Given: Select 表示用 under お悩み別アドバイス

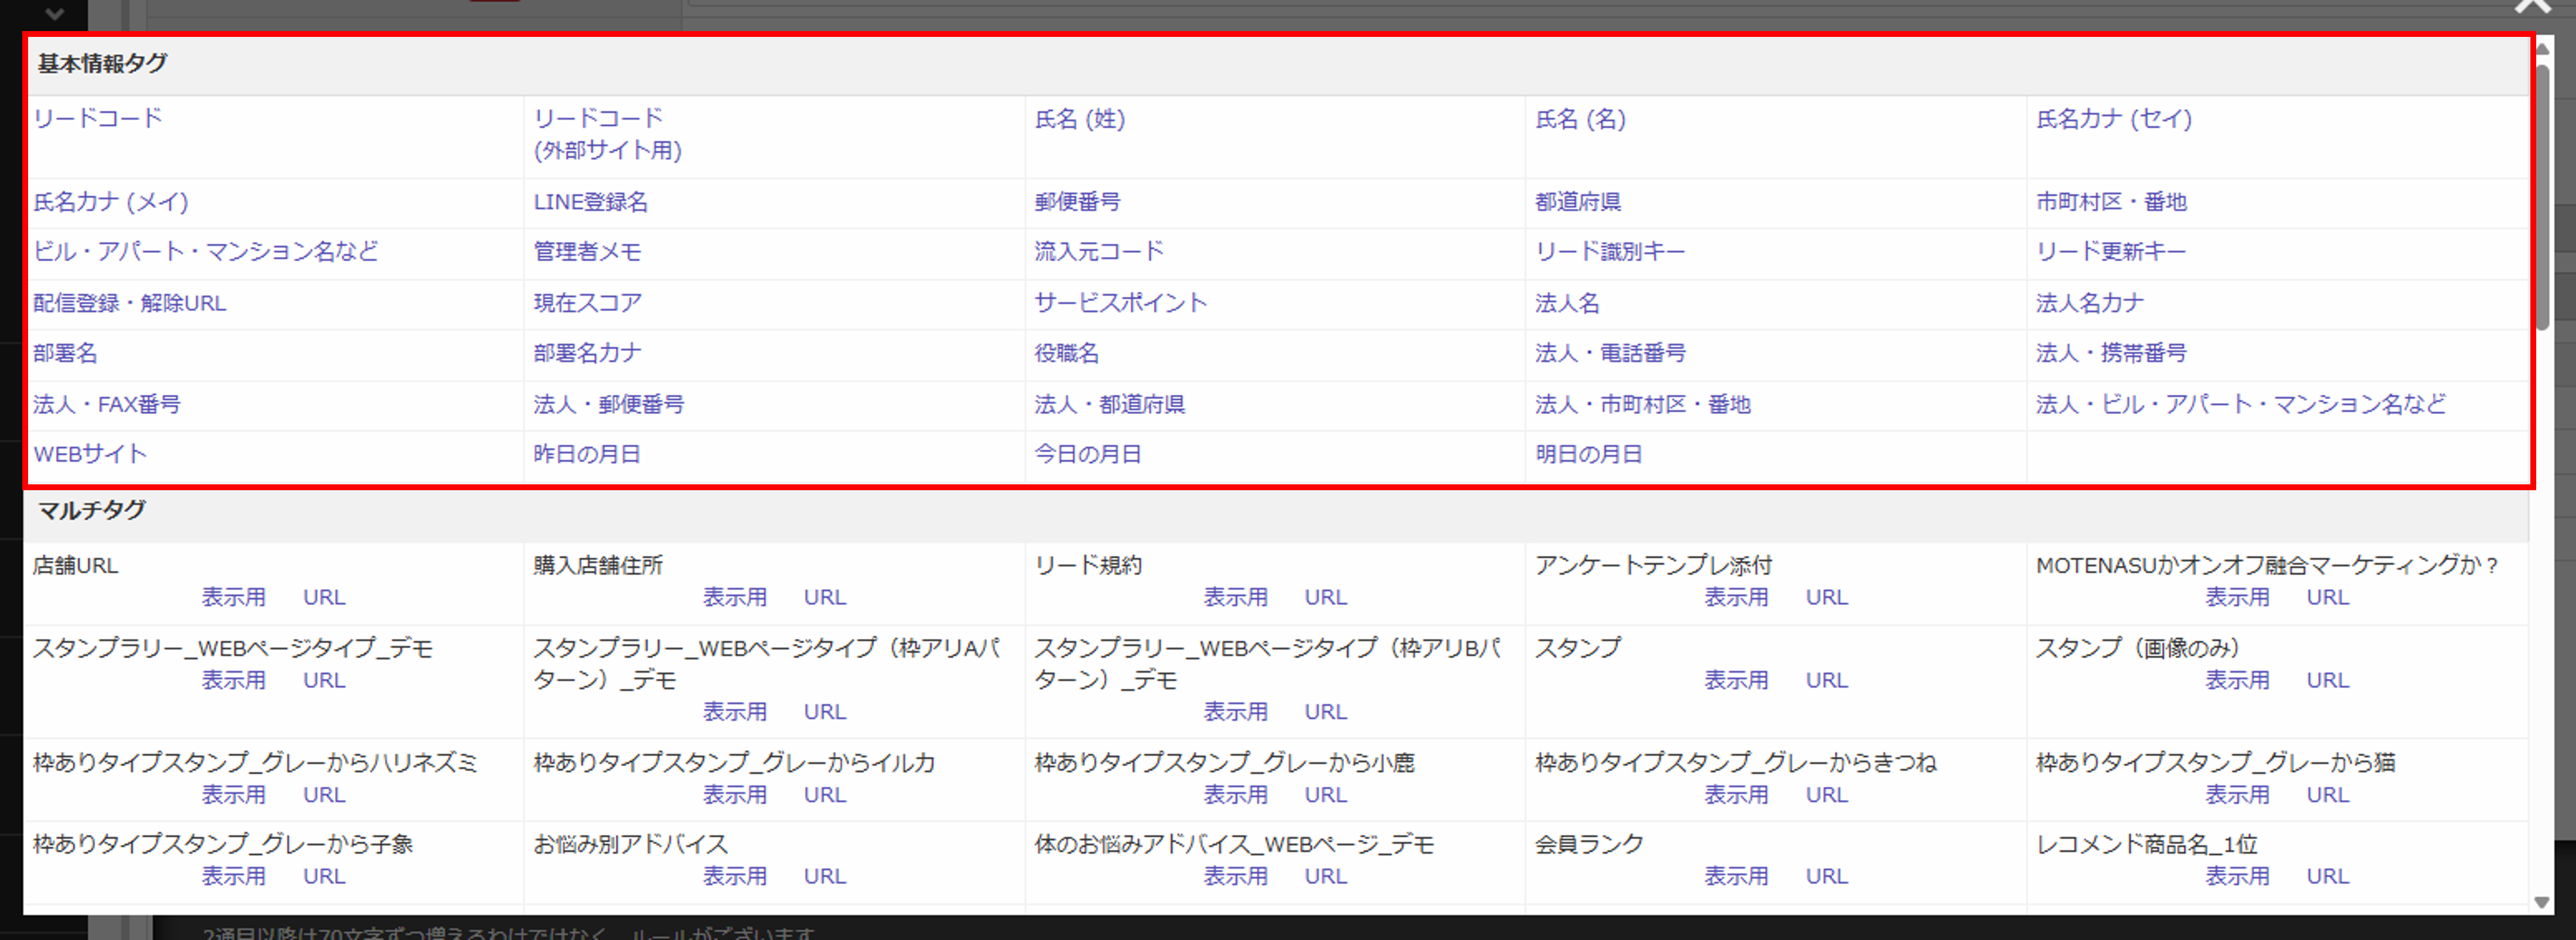Looking at the screenshot, I should click(734, 876).
